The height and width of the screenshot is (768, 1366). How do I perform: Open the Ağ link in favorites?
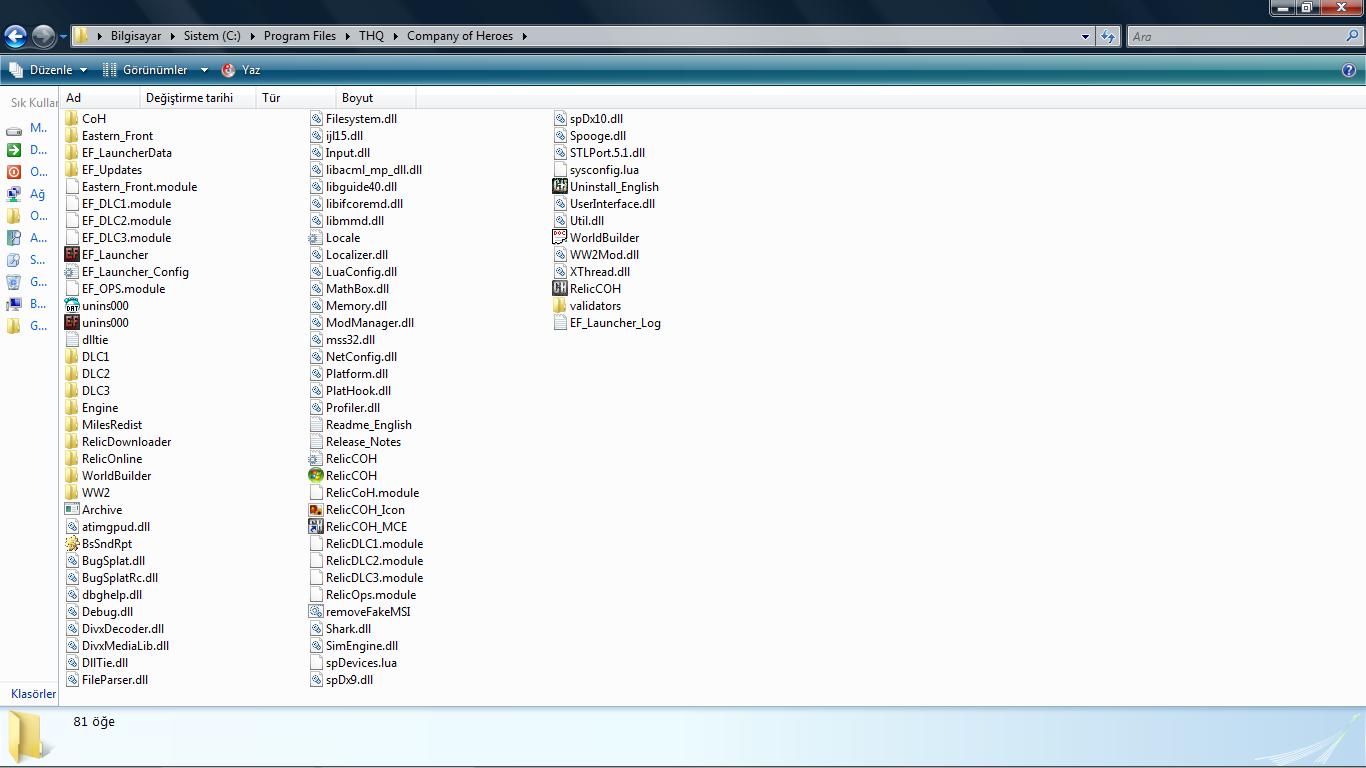(37, 194)
